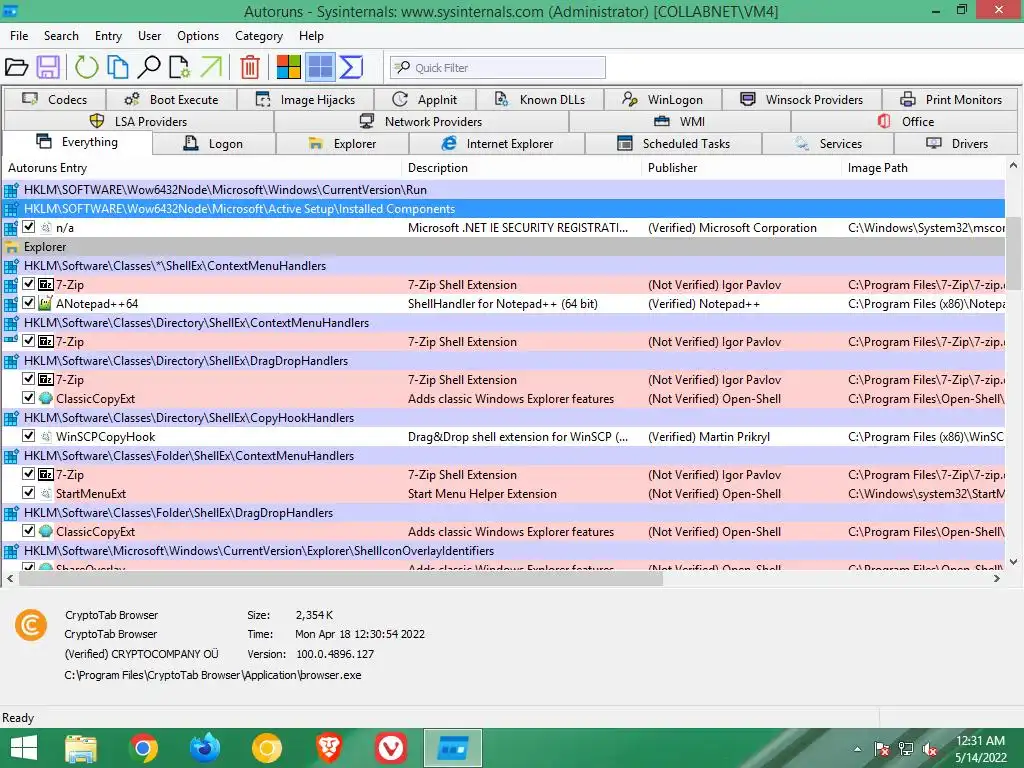
Task: Click the muted volume tray icon
Action: tap(929, 749)
